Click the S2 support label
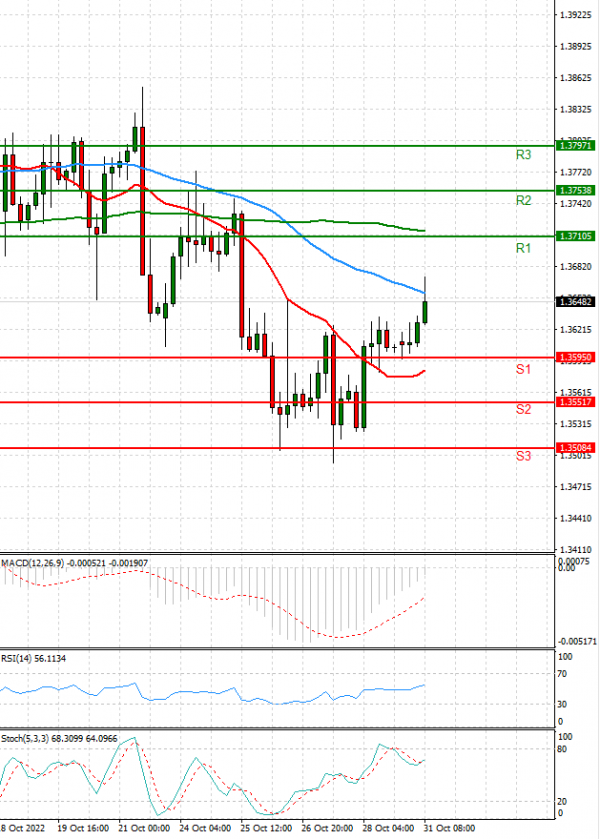600x839 pixels. (523, 409)
